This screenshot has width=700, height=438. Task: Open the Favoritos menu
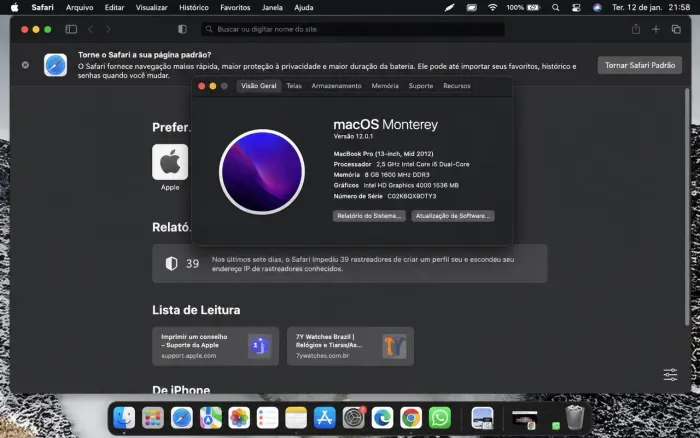(x=235, y=7)
